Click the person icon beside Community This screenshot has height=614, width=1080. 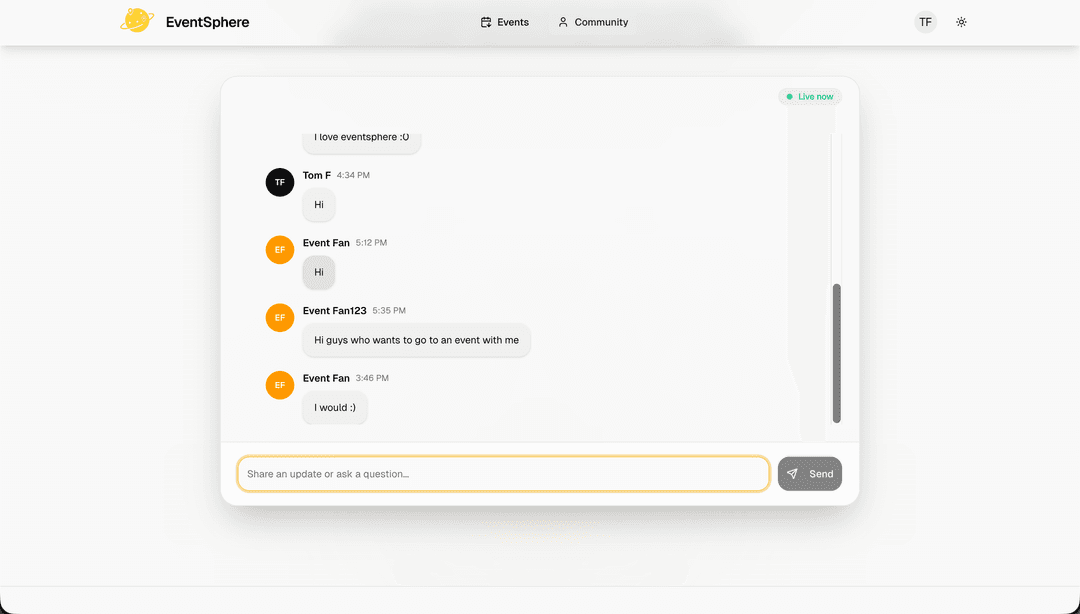pyautogui.click(x=562, y=21)
